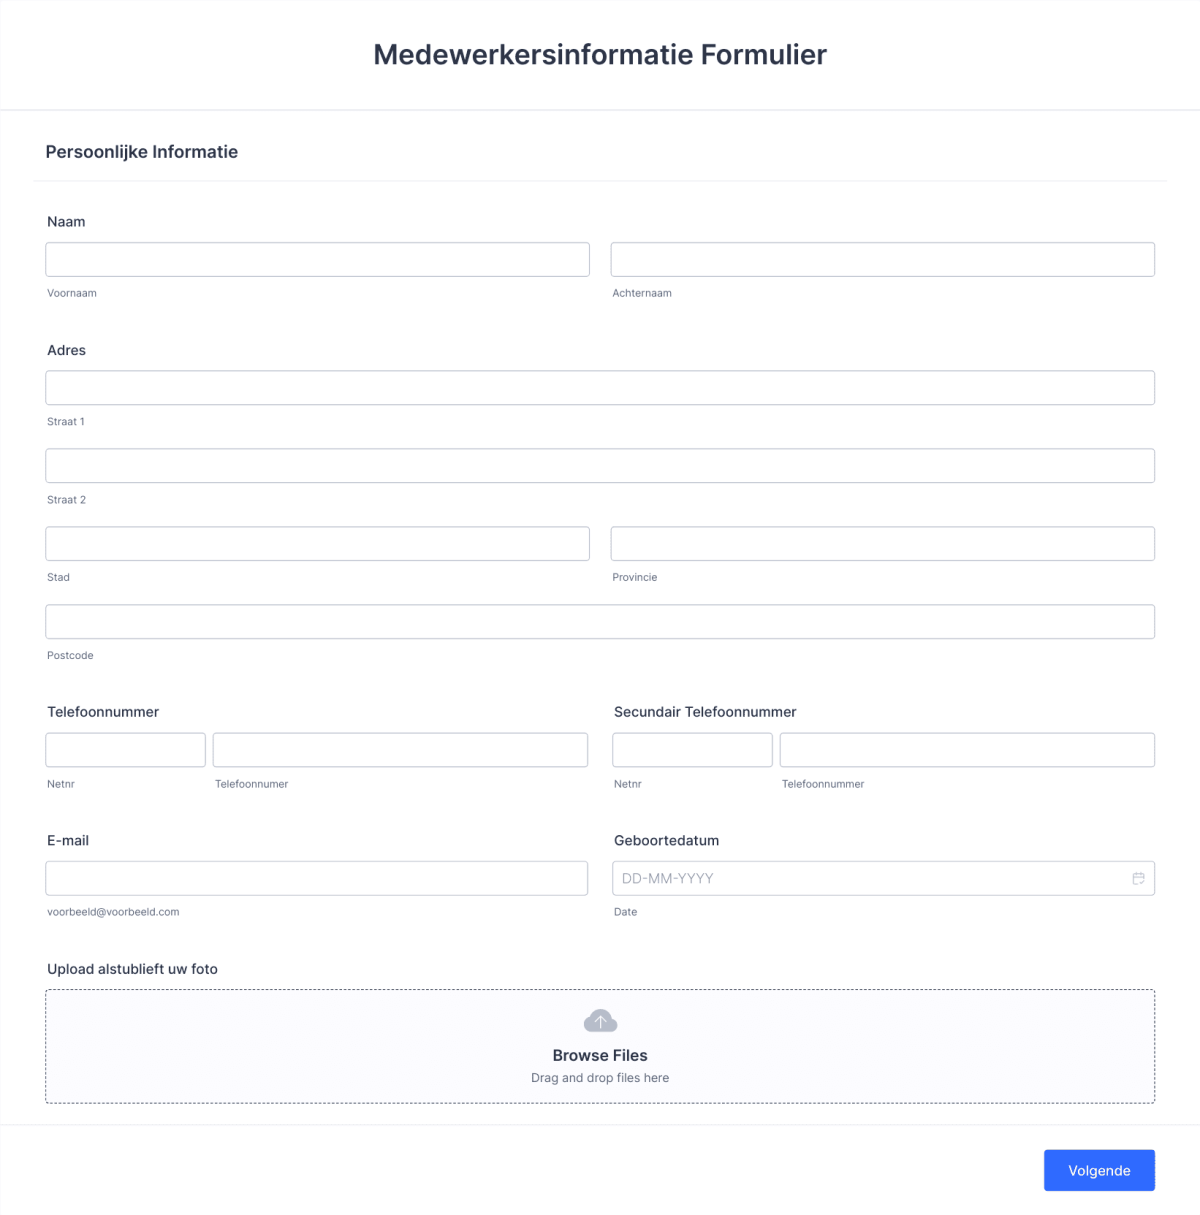Click the Provincie input field
This screenshot has width=1200, height=1215.
click(x=883, y=543)
